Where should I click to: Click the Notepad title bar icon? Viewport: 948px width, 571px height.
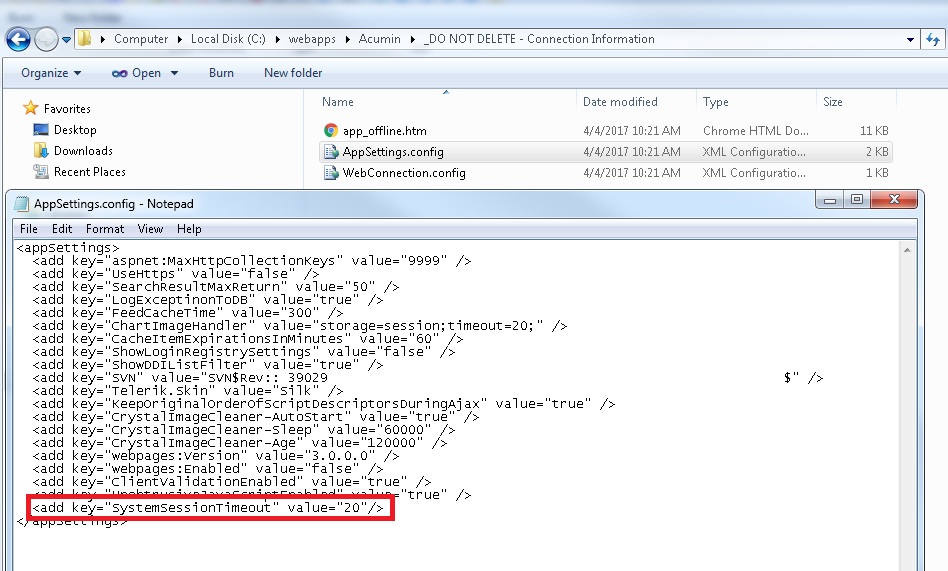(x=22, y=204)
